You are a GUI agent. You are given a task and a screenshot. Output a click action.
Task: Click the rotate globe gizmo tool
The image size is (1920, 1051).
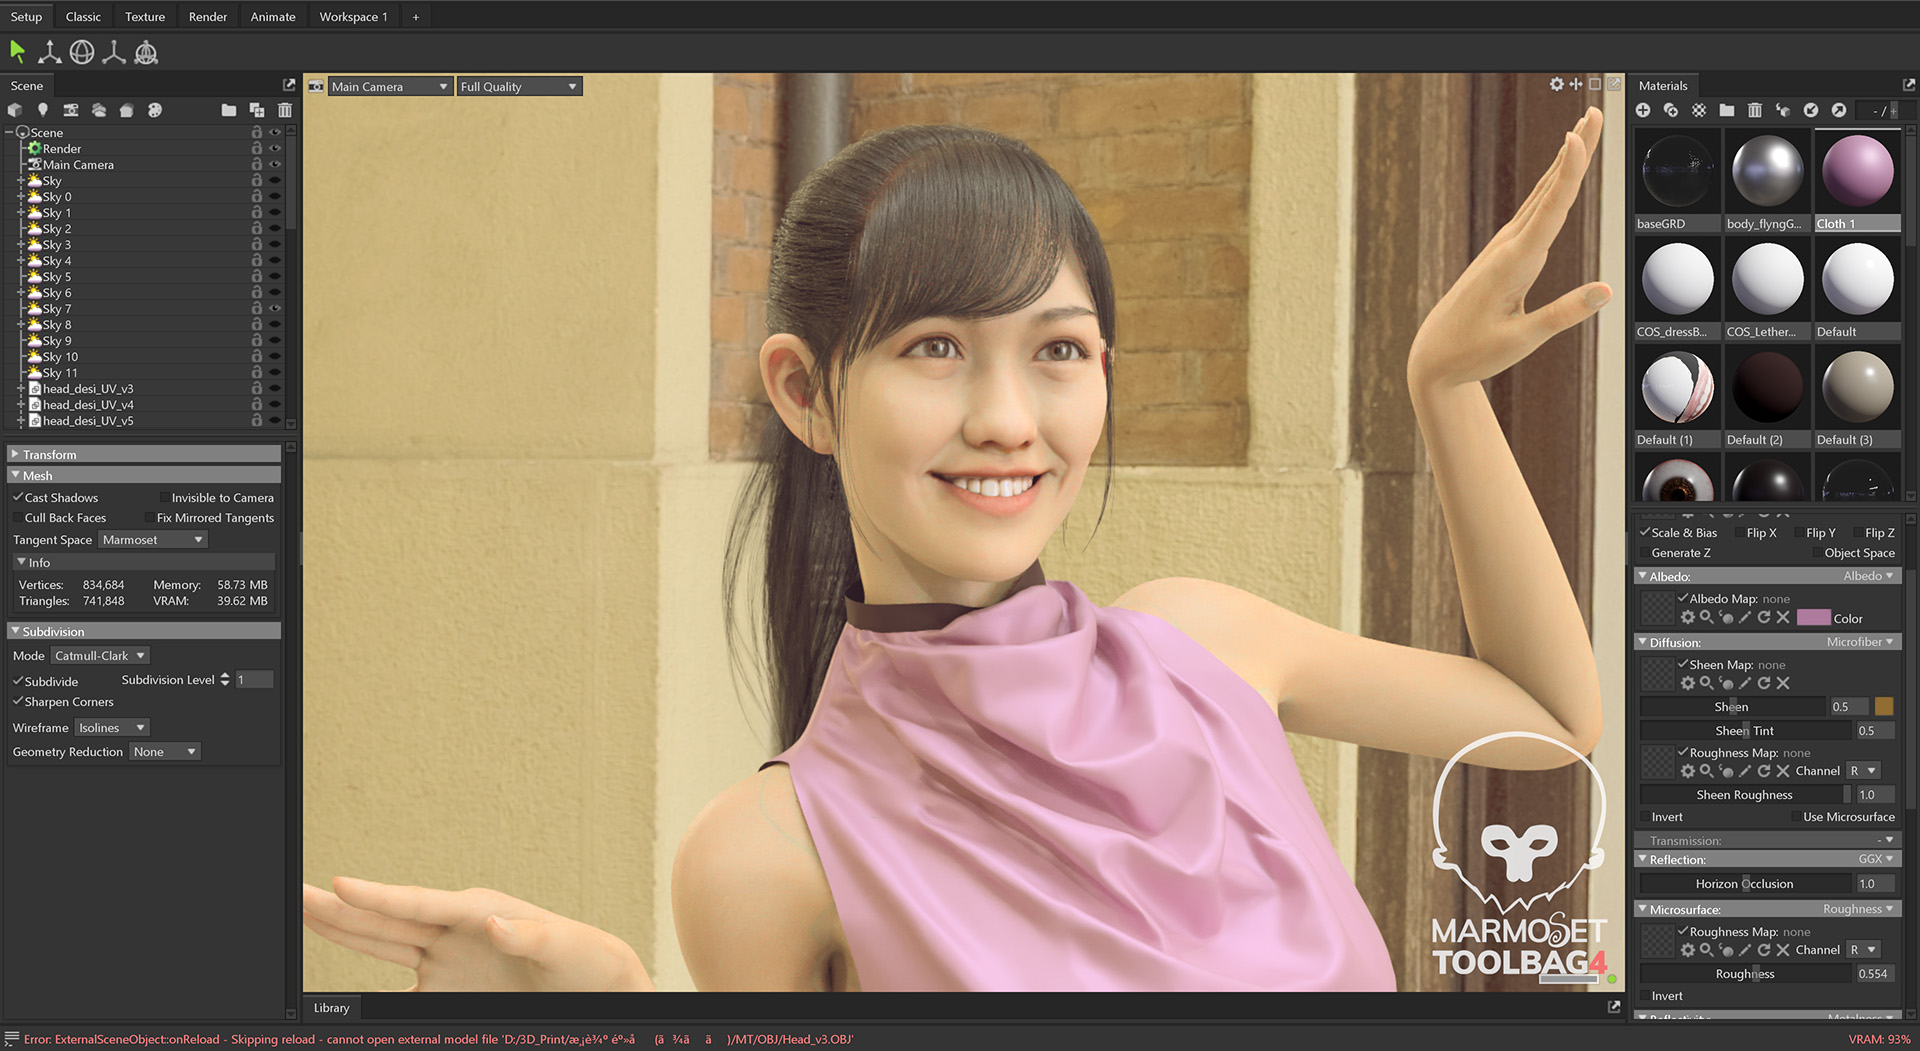(x=82, y=52)
